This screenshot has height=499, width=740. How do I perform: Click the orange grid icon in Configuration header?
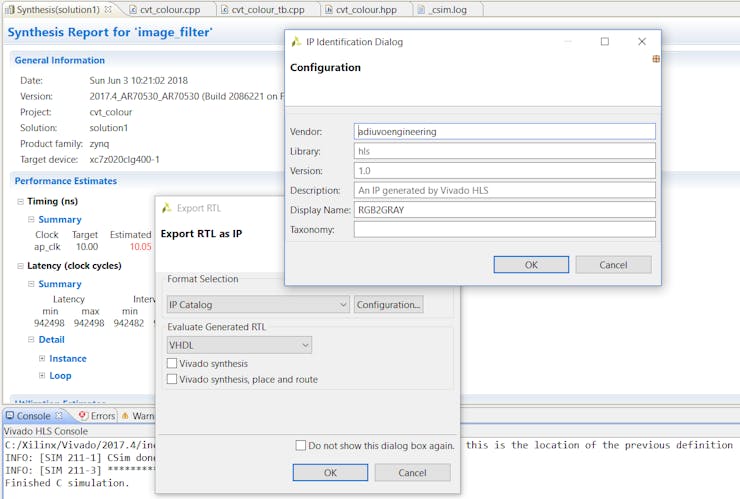click(x=656, y=59)
